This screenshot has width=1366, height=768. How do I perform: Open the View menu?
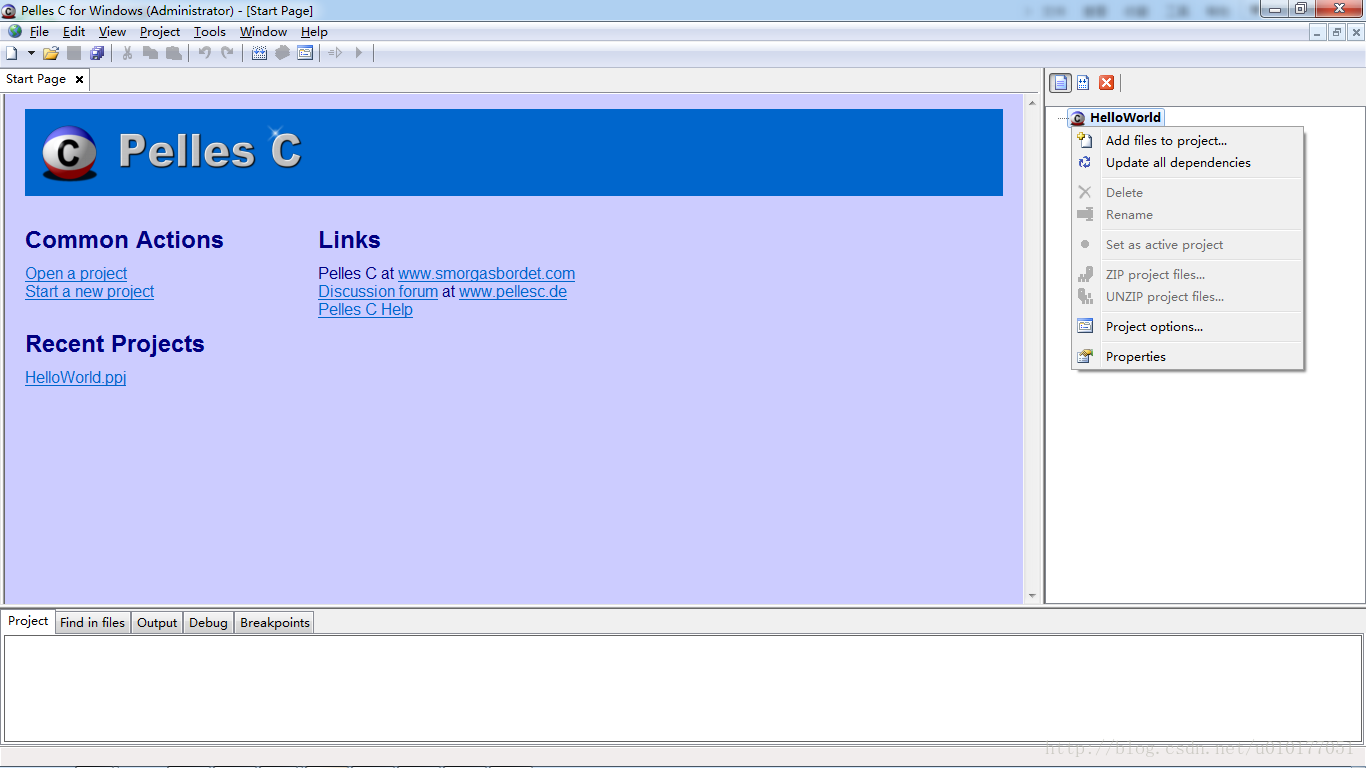[x=112, y=32]
